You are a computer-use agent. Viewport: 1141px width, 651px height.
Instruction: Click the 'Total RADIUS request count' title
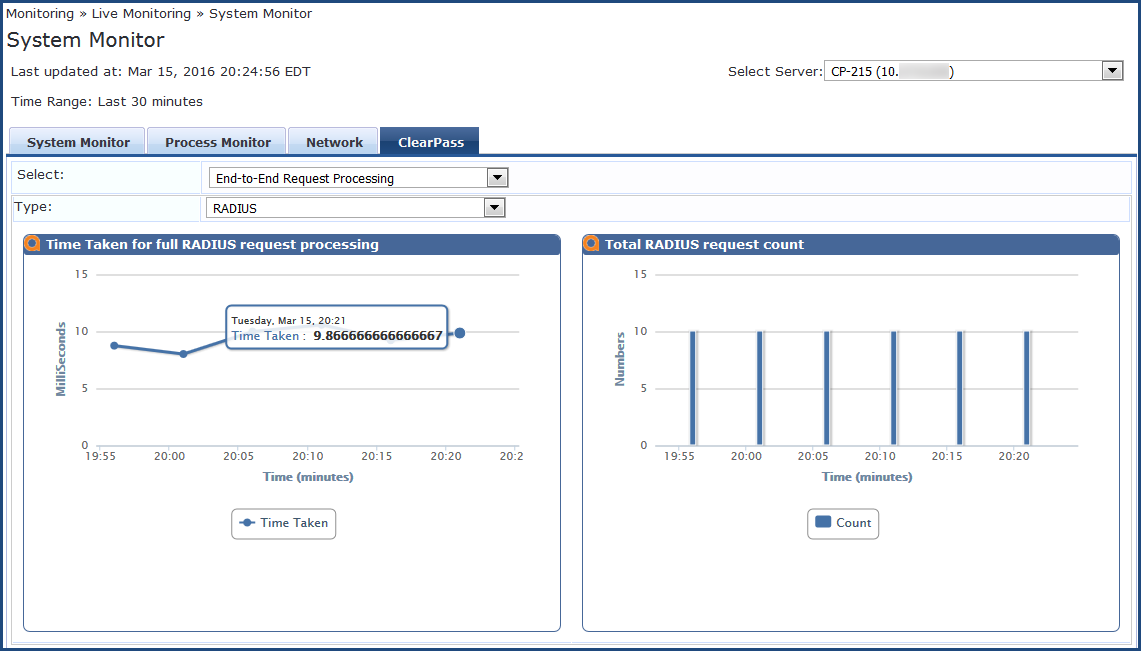click(704, 244)
